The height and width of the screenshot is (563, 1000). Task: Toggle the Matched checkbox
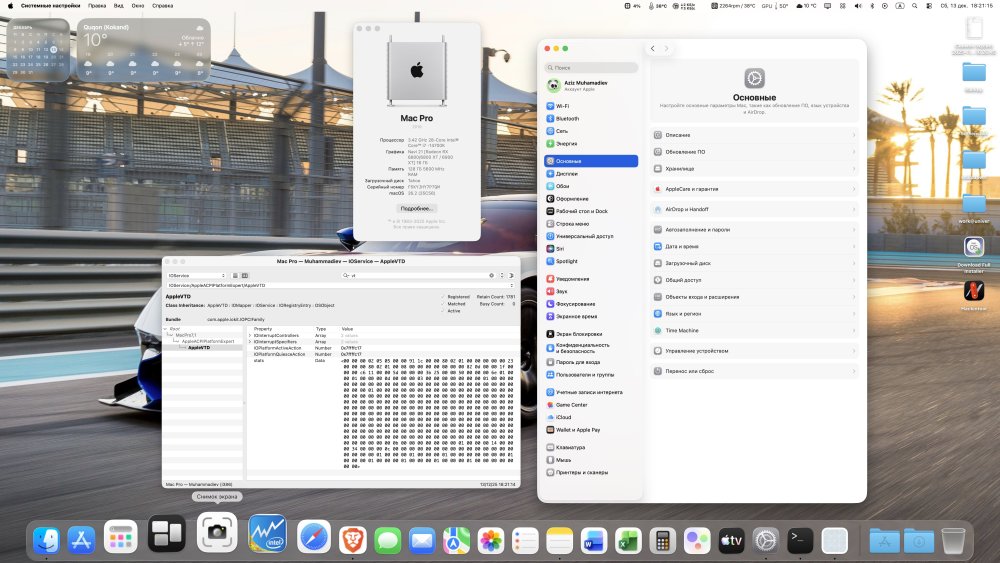(x=443, y=304)
